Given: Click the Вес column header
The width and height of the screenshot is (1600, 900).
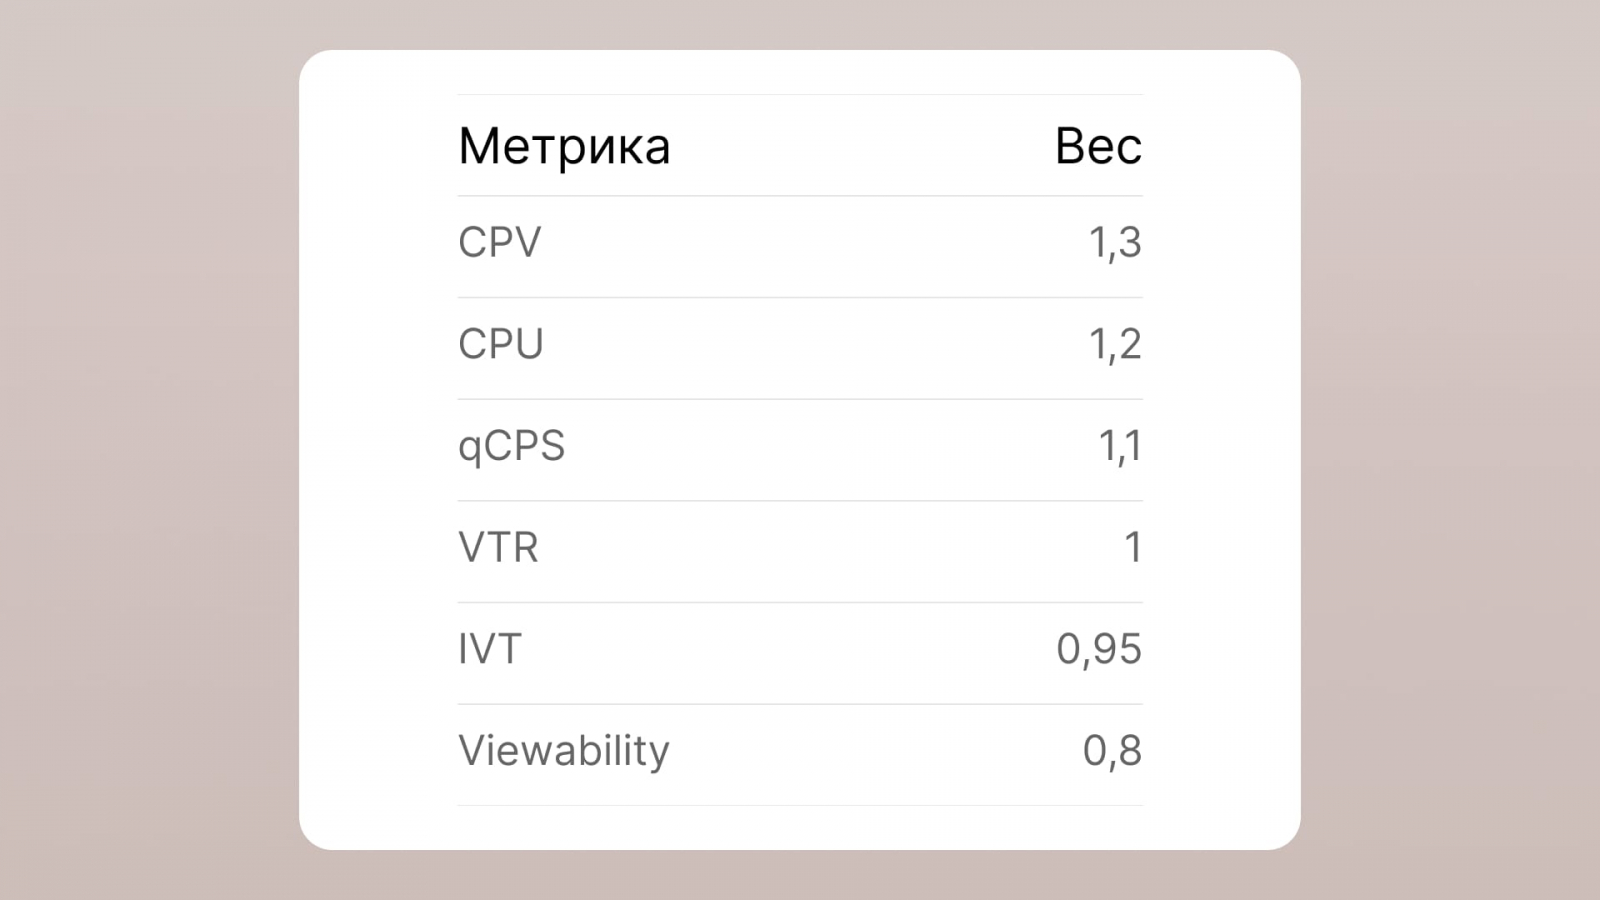Looking at the screenshot, I should tap(1098, 146).
